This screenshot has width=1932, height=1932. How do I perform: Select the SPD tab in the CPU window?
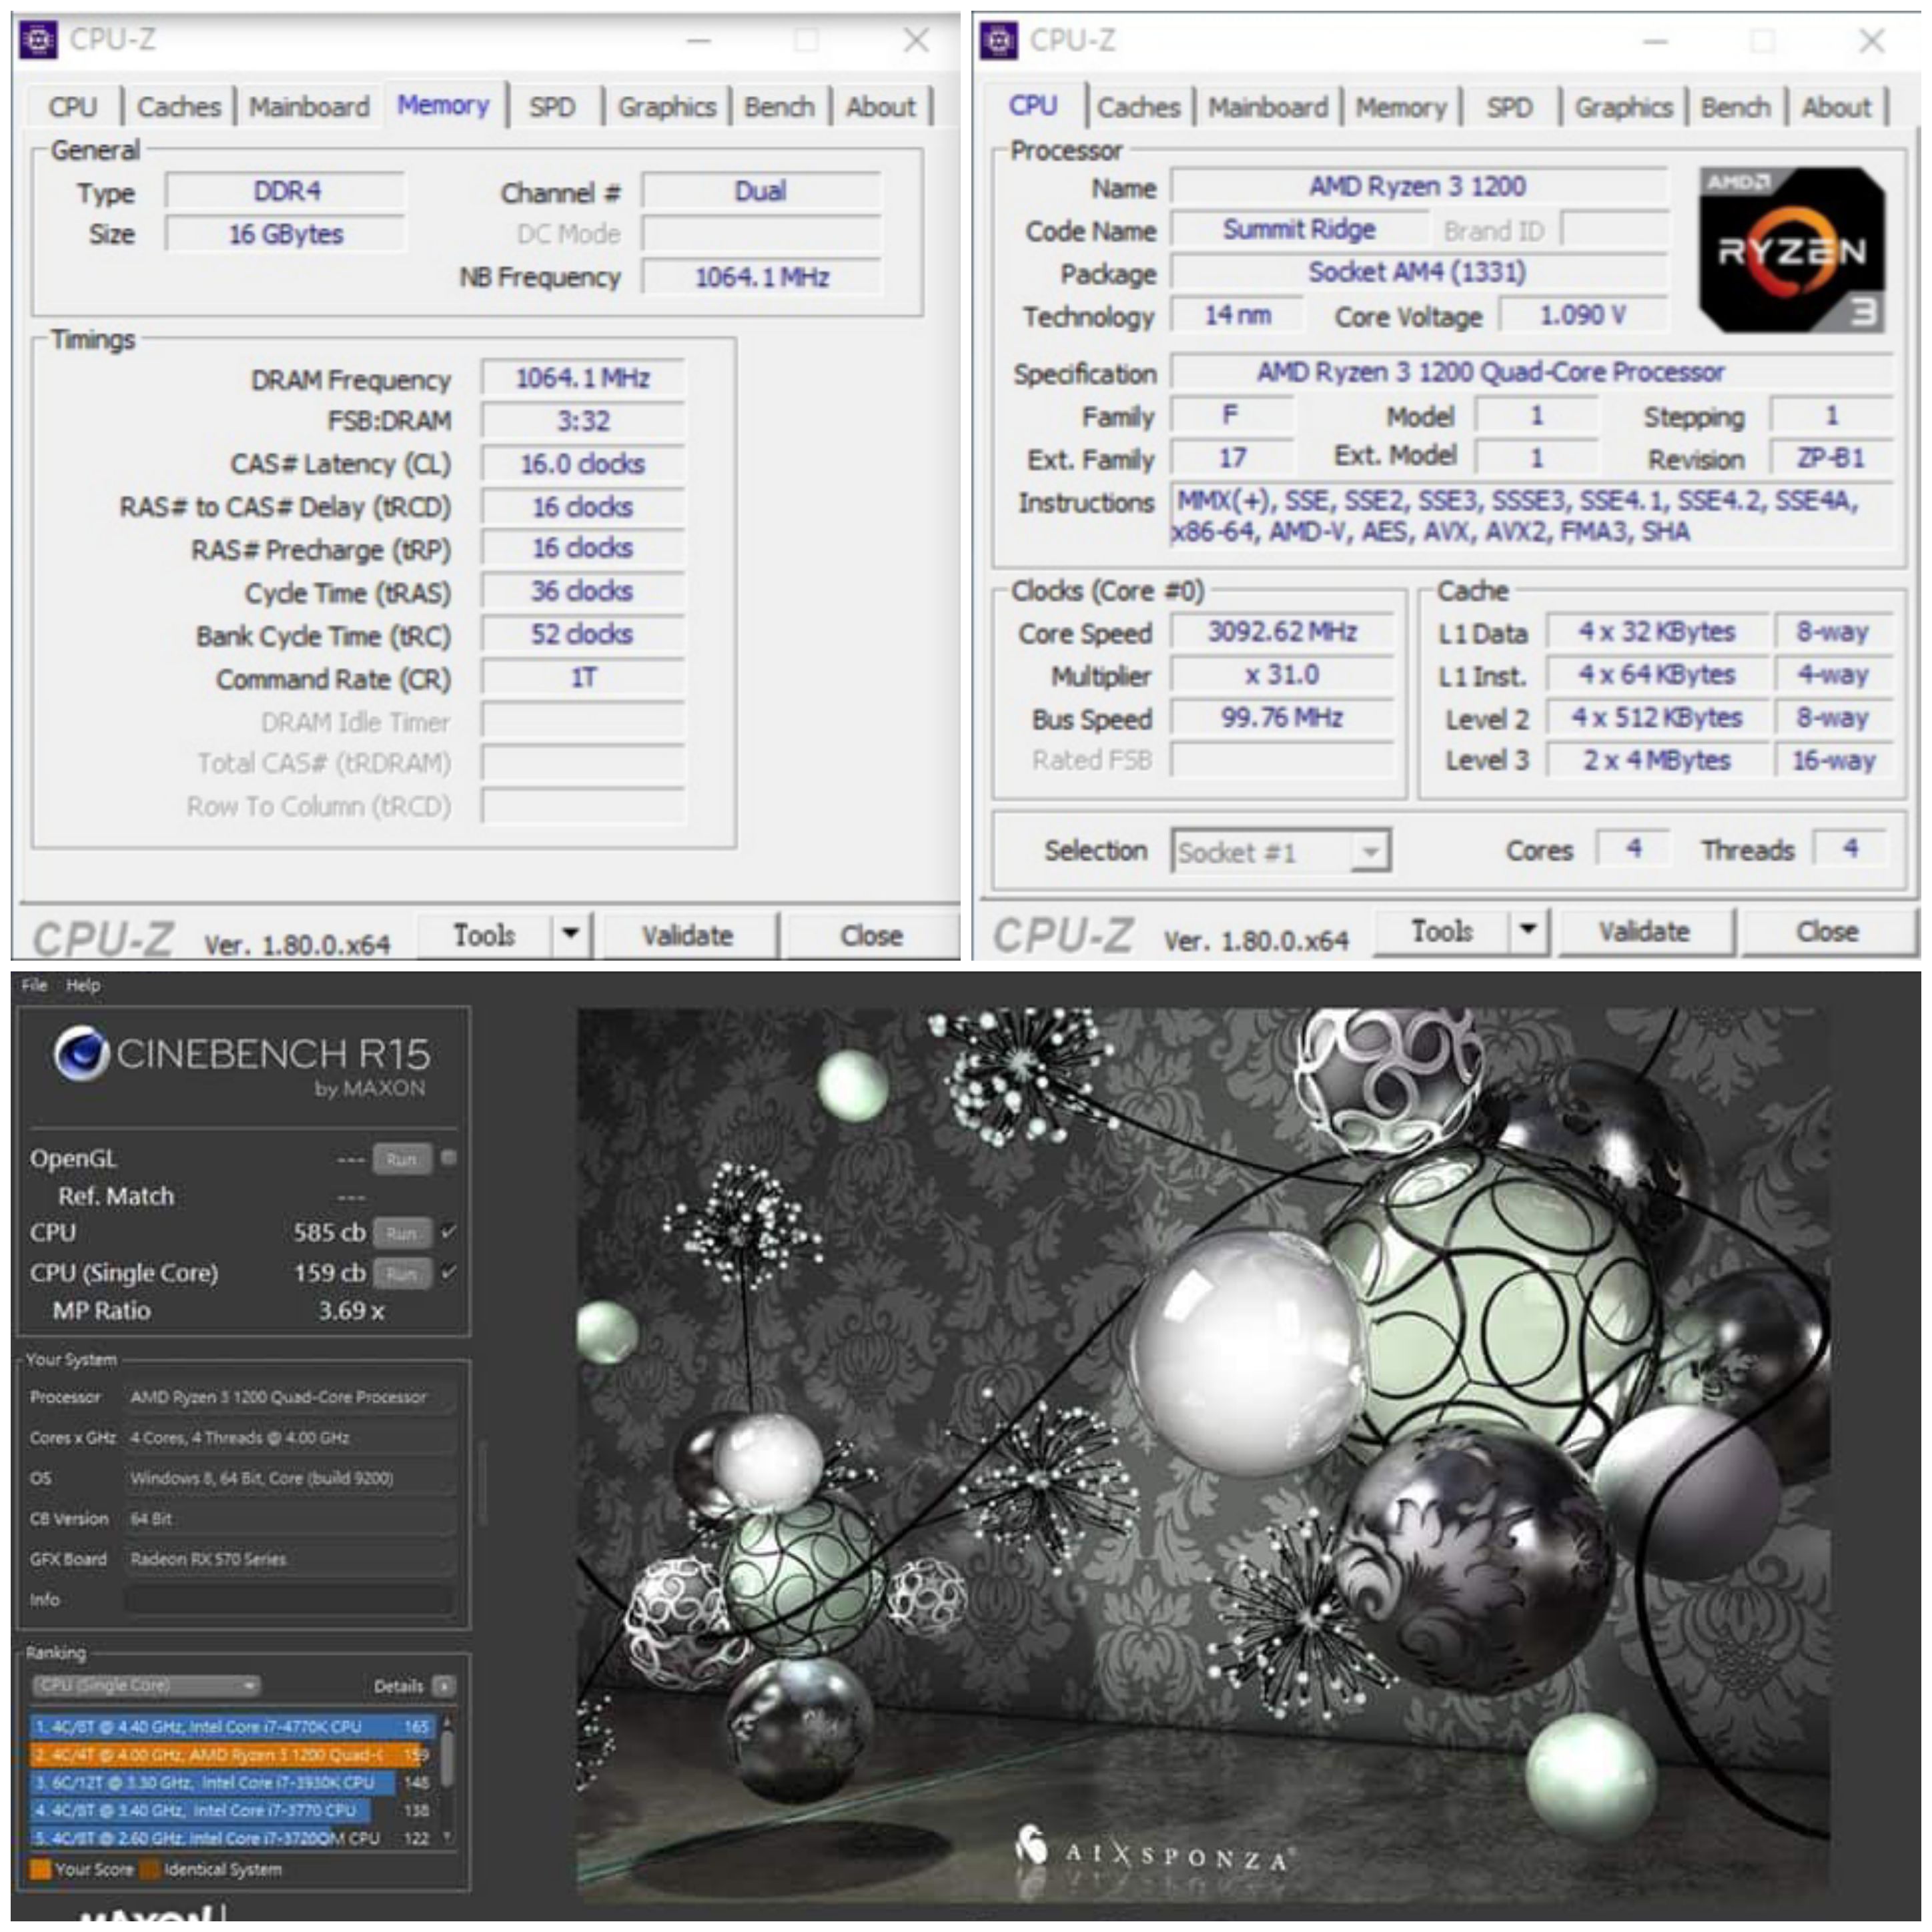(x=1509, y=107)
